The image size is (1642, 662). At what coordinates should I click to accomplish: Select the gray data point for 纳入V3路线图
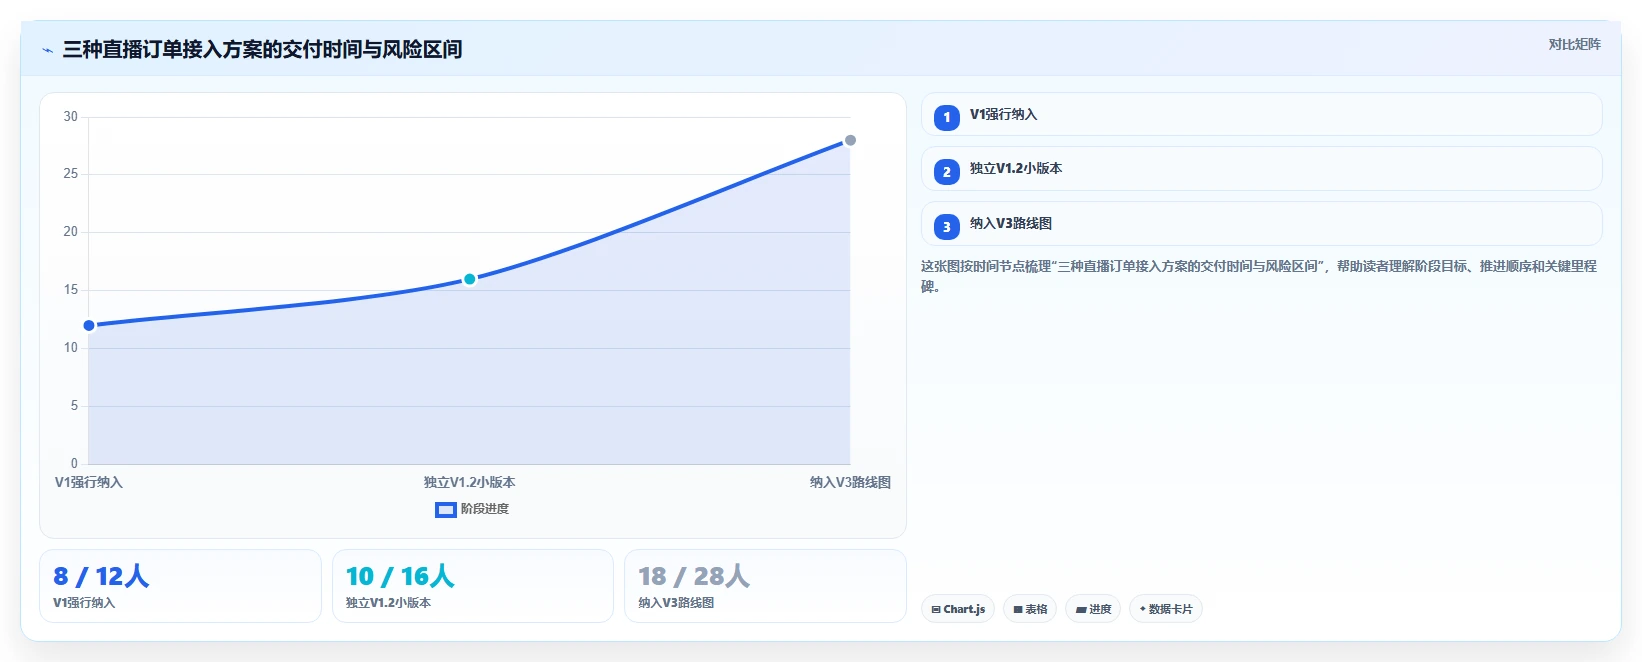click(x=850, y=140)
